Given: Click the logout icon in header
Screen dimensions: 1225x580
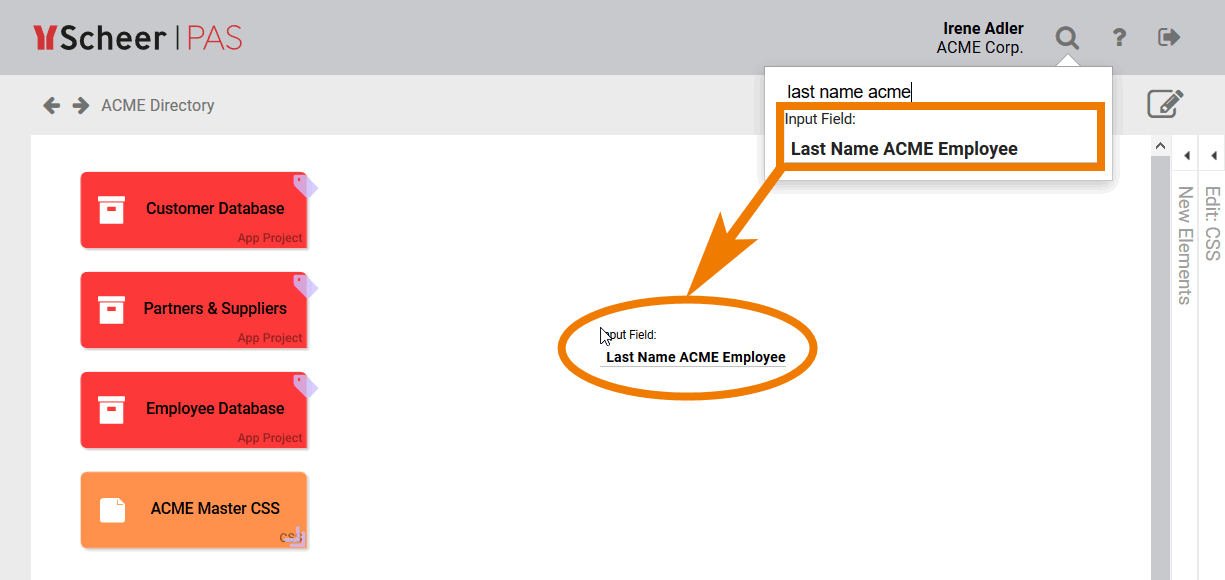Looking at the screenshot, I should (1169, 37).
